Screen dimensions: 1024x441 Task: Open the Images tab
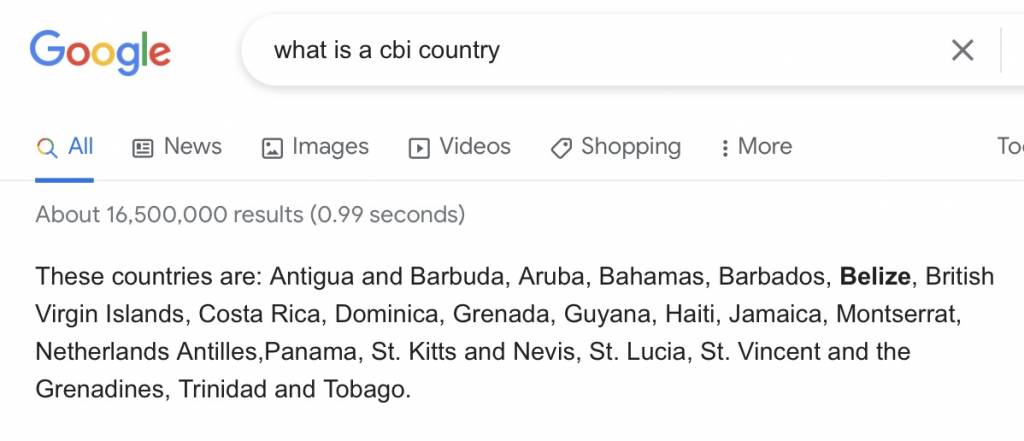(x=315, y=147)
